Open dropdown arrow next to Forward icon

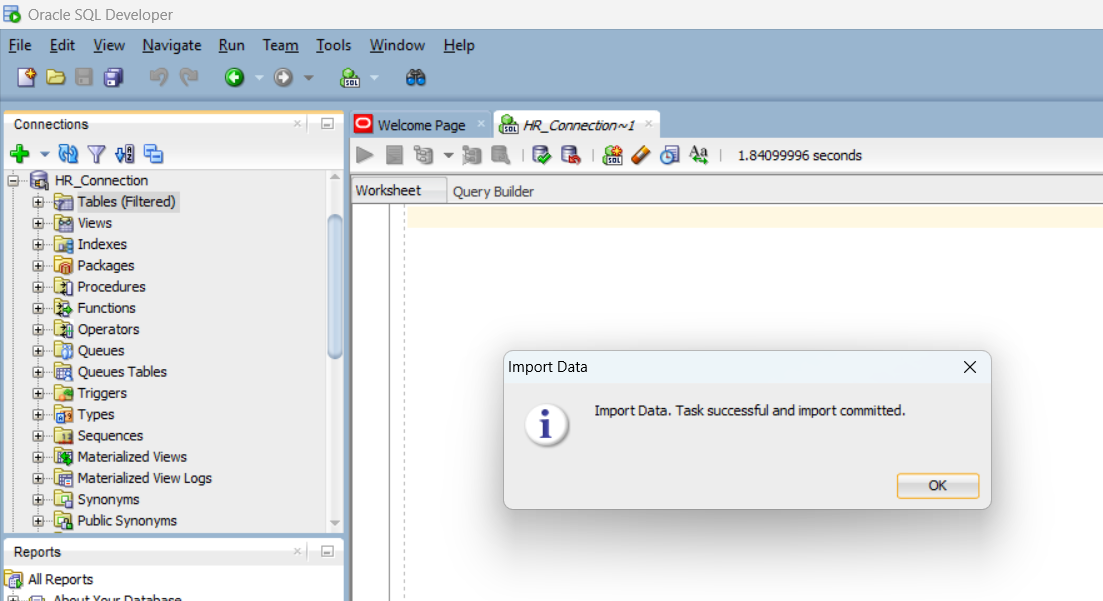click(x=308, y=77)
